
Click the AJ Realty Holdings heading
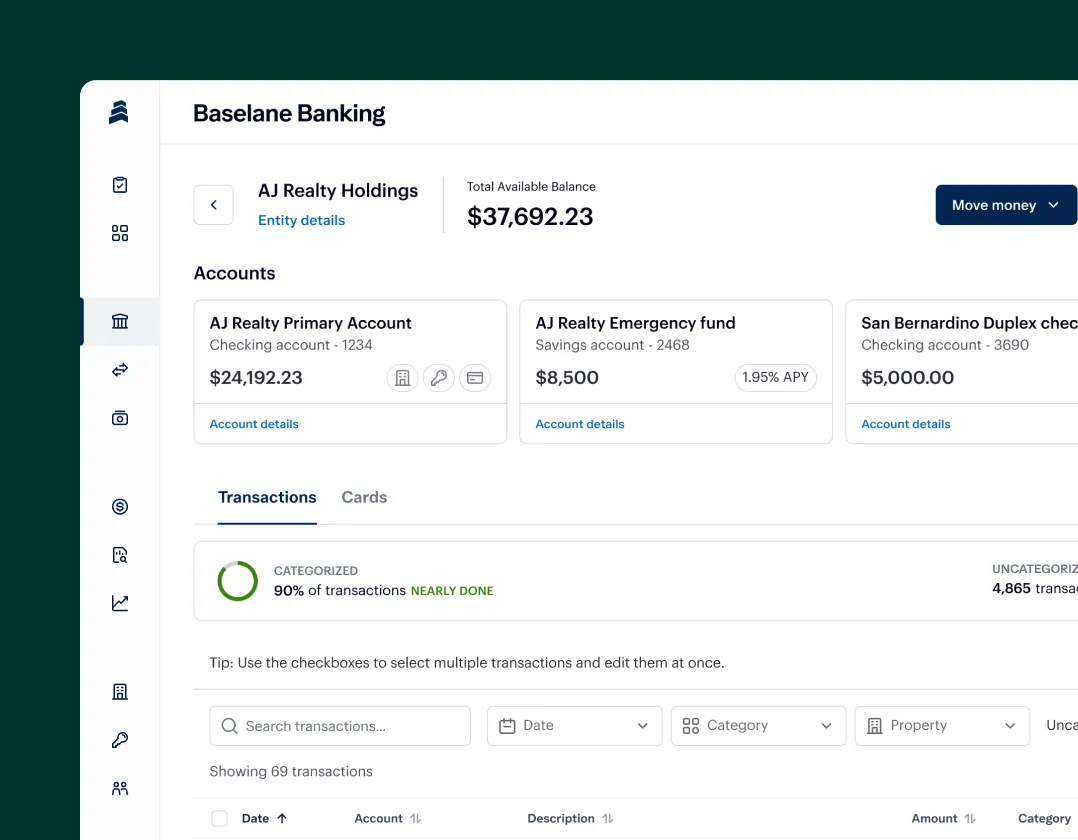(x=338, y=190)
